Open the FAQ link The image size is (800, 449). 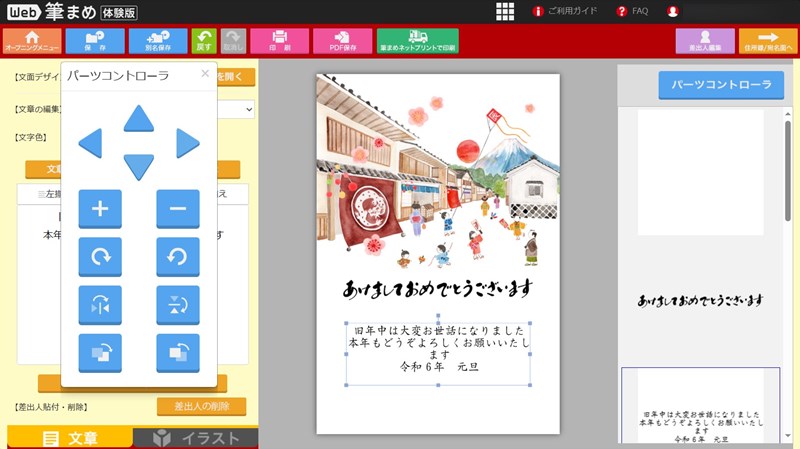click(633, 11)
